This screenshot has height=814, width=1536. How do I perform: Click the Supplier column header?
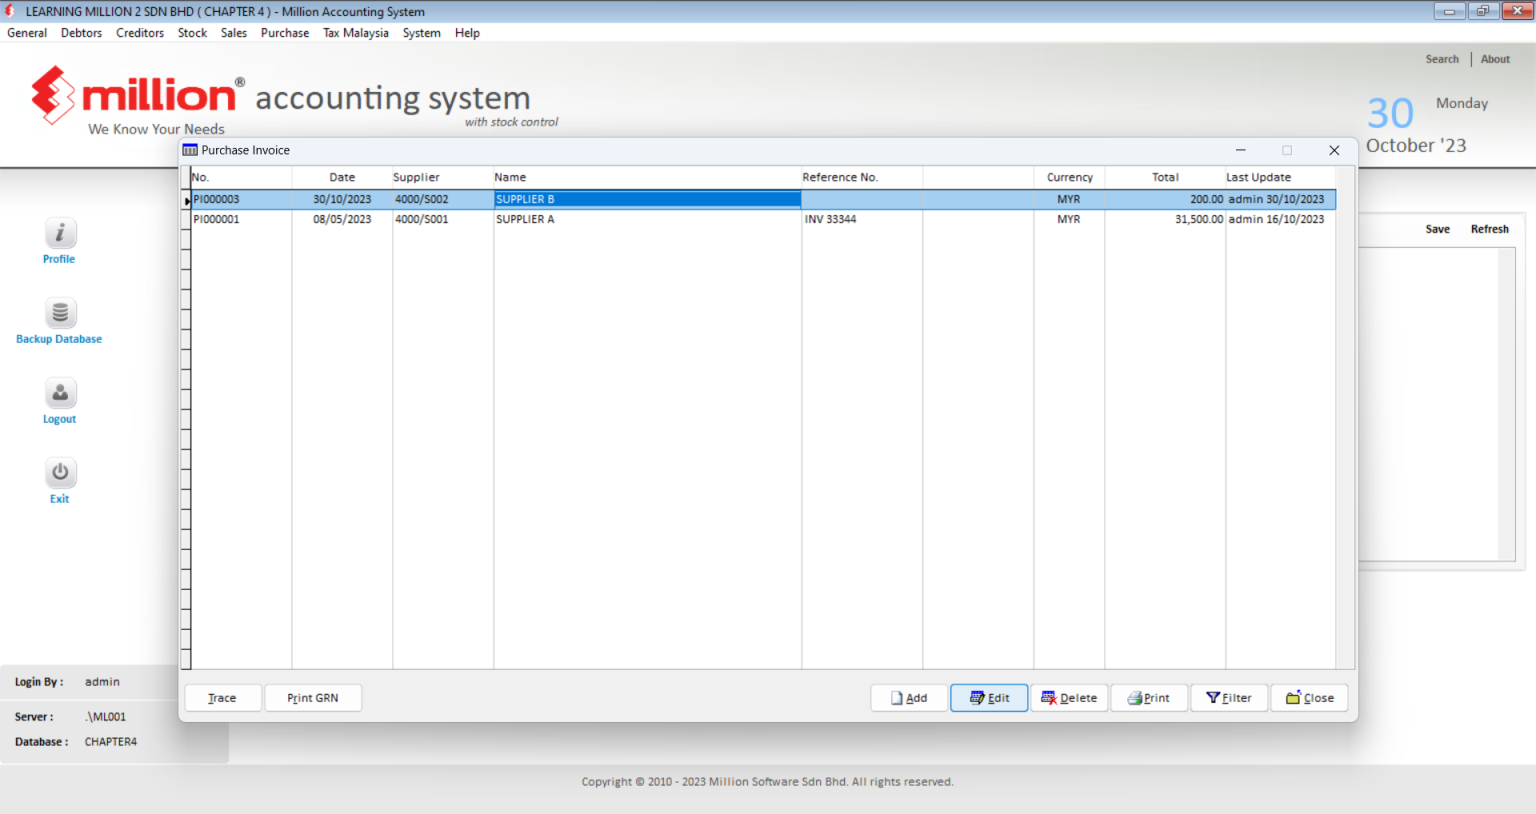[x=443, y=177]
